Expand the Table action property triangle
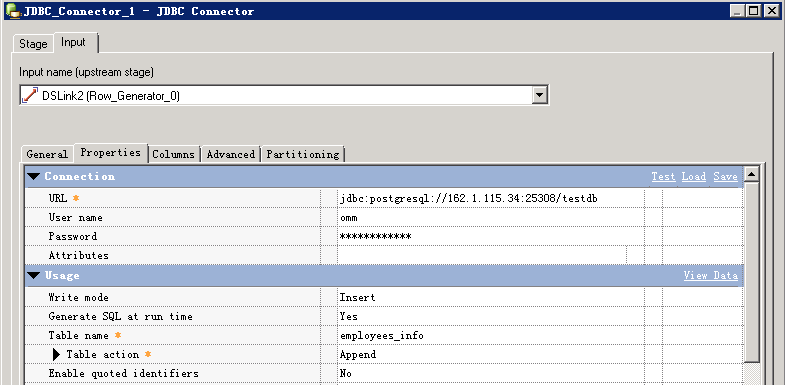This screenshot has height=385, width=785. click(57, 354)
